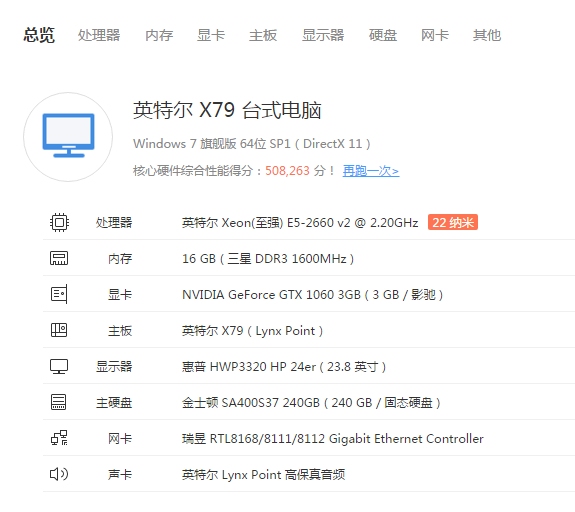Select the score value 508,263
Image resolution: width=575 pixels, height=512 pixels.
(x=288, y=171)
